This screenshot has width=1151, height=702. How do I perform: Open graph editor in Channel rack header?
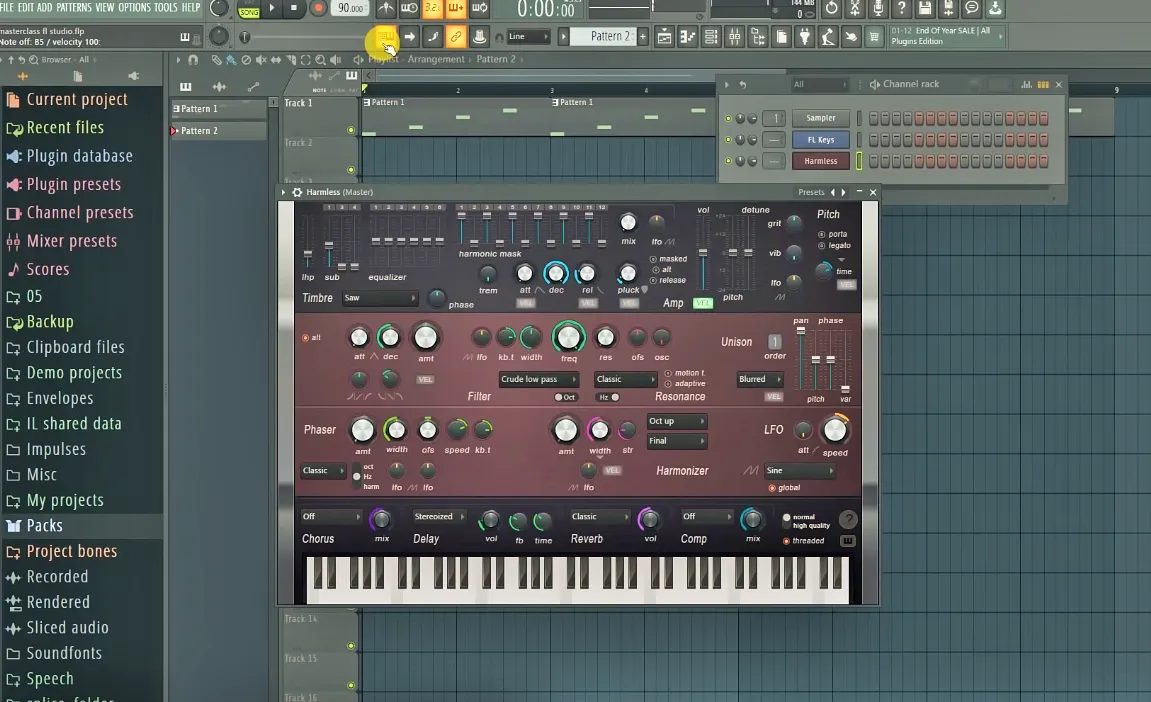pos(1026,84)
